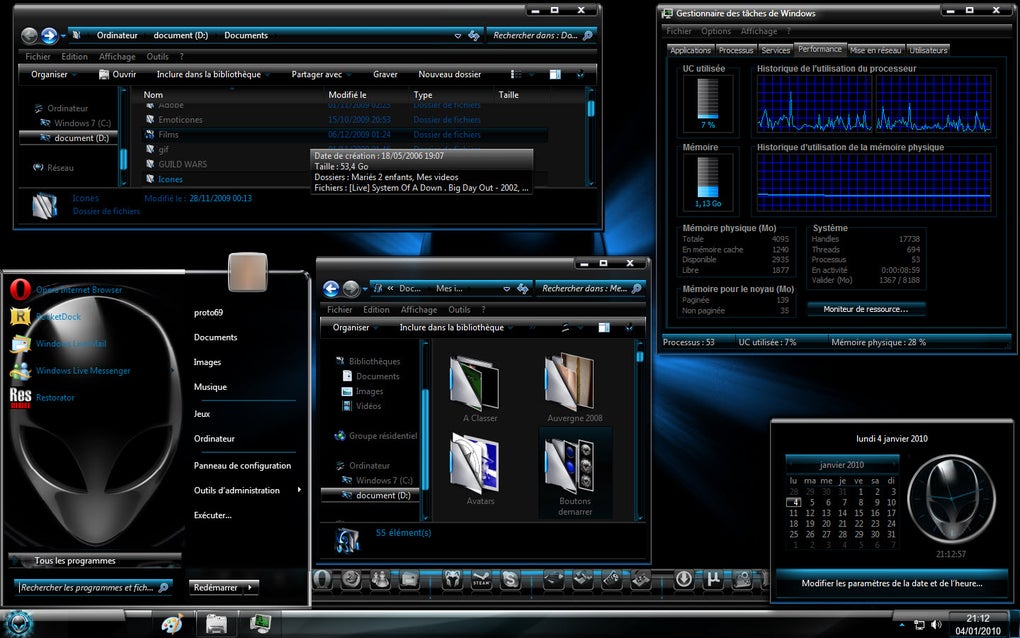Open Outils menu in Mes images window
This screenshot has height=638, width=1020.
[459, 310]
